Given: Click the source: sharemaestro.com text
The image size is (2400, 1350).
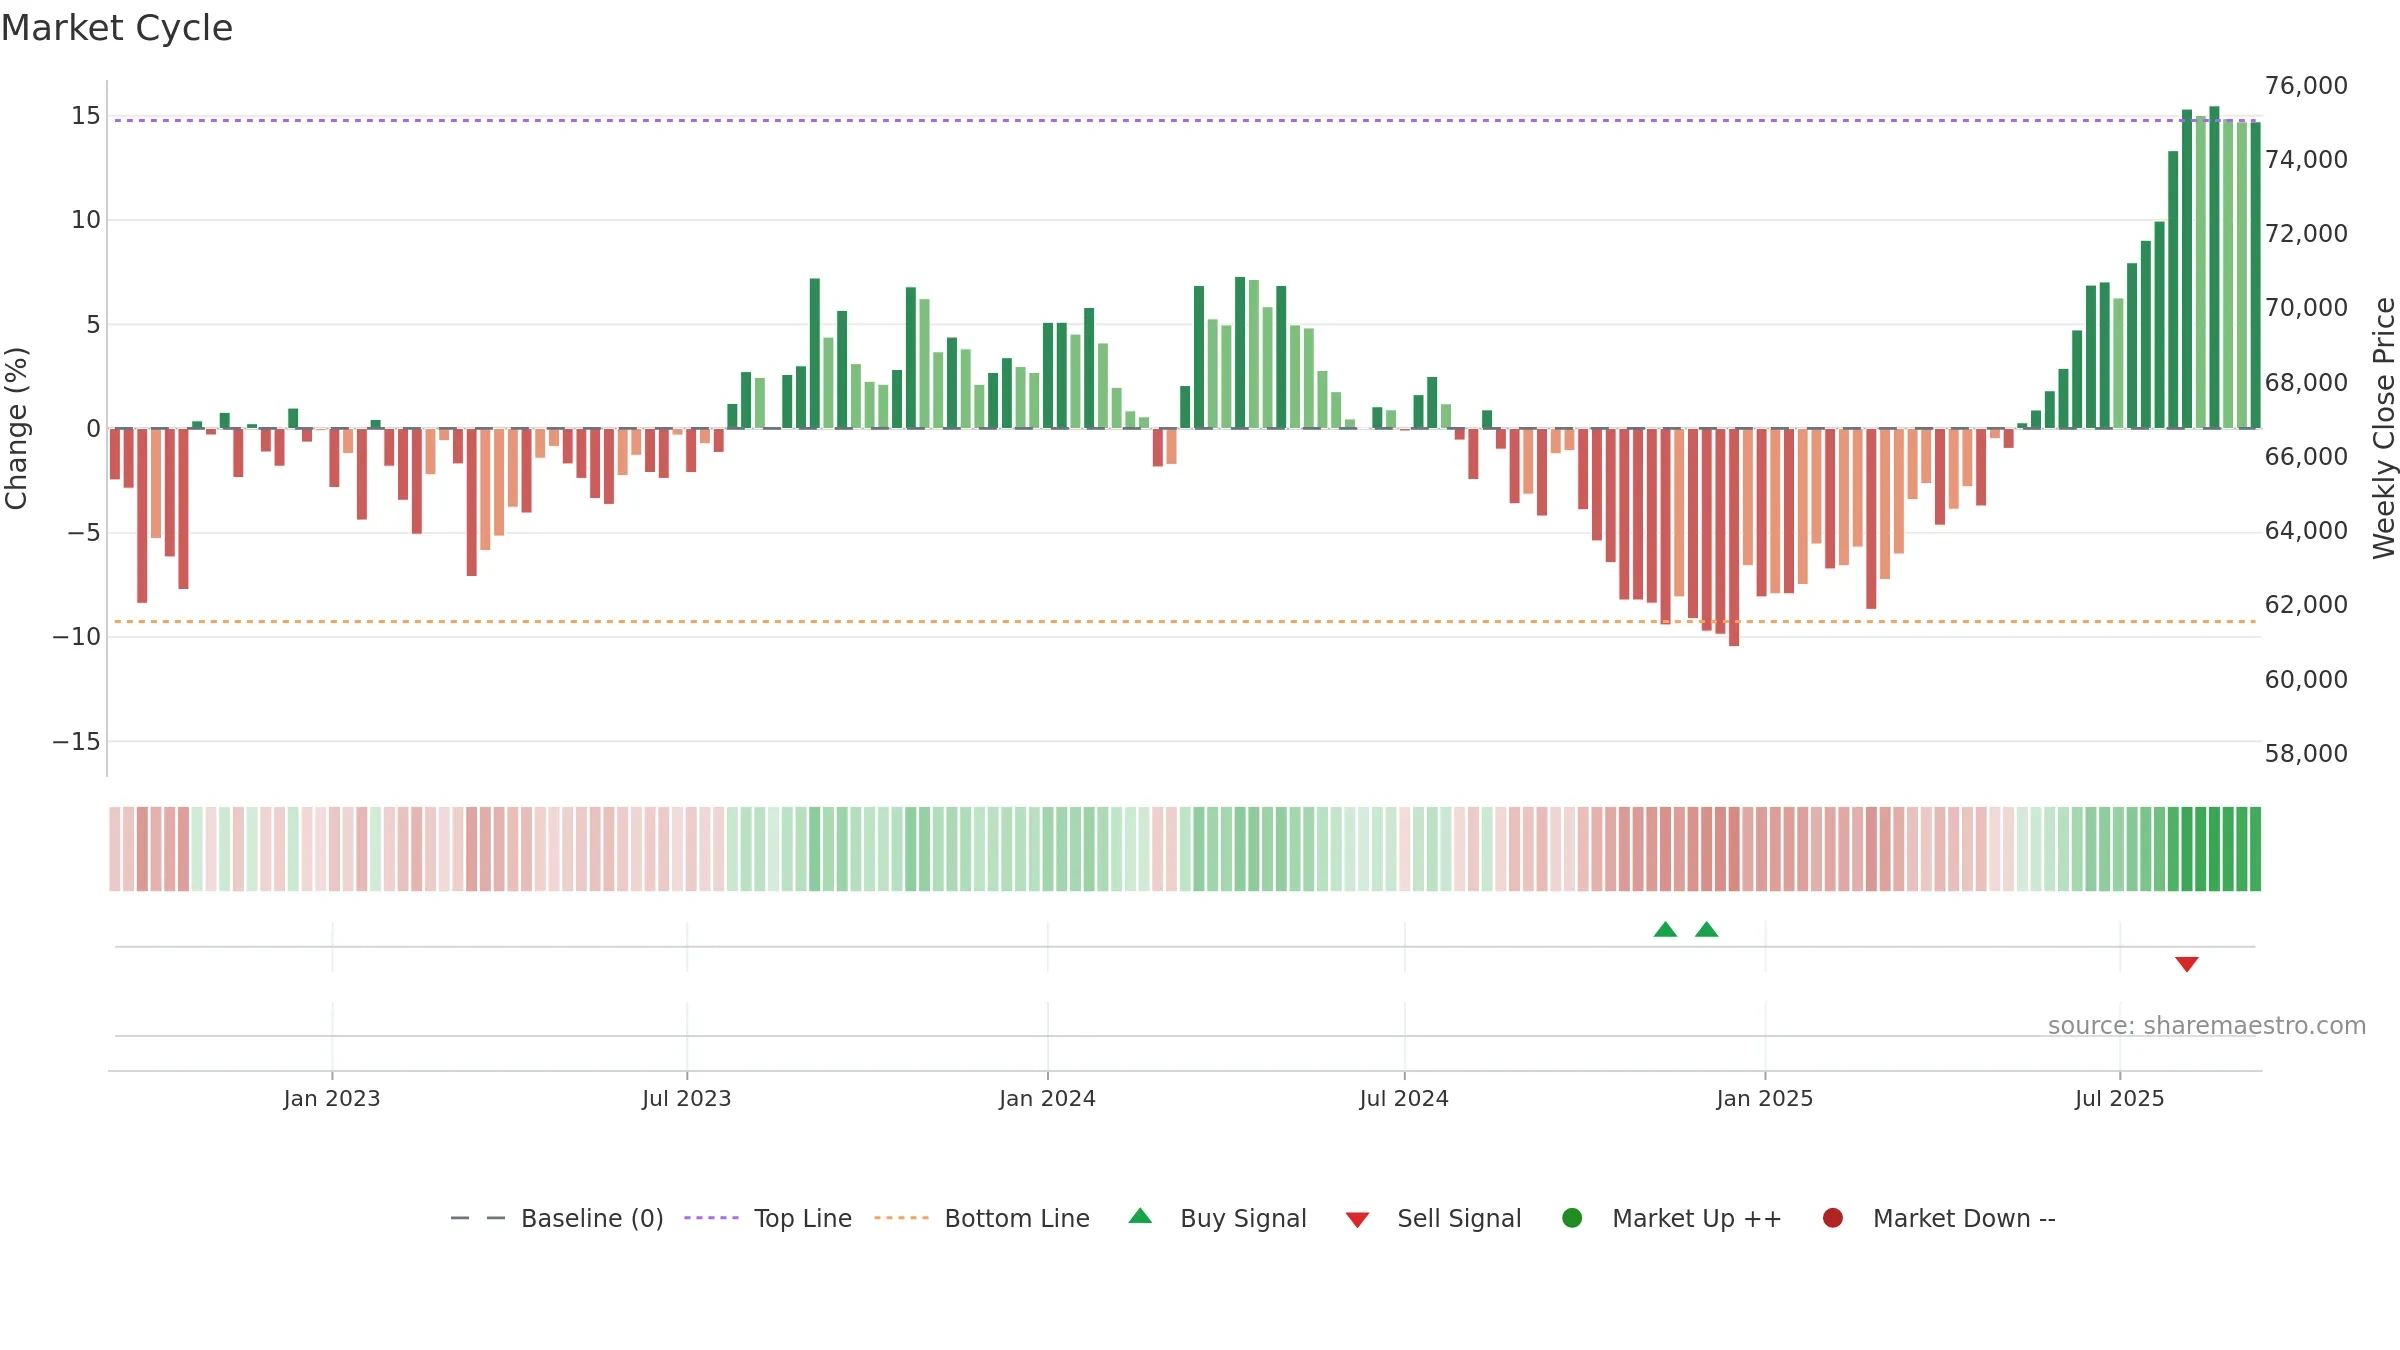Looking at the screenshot, I should pos(2207,1025).
